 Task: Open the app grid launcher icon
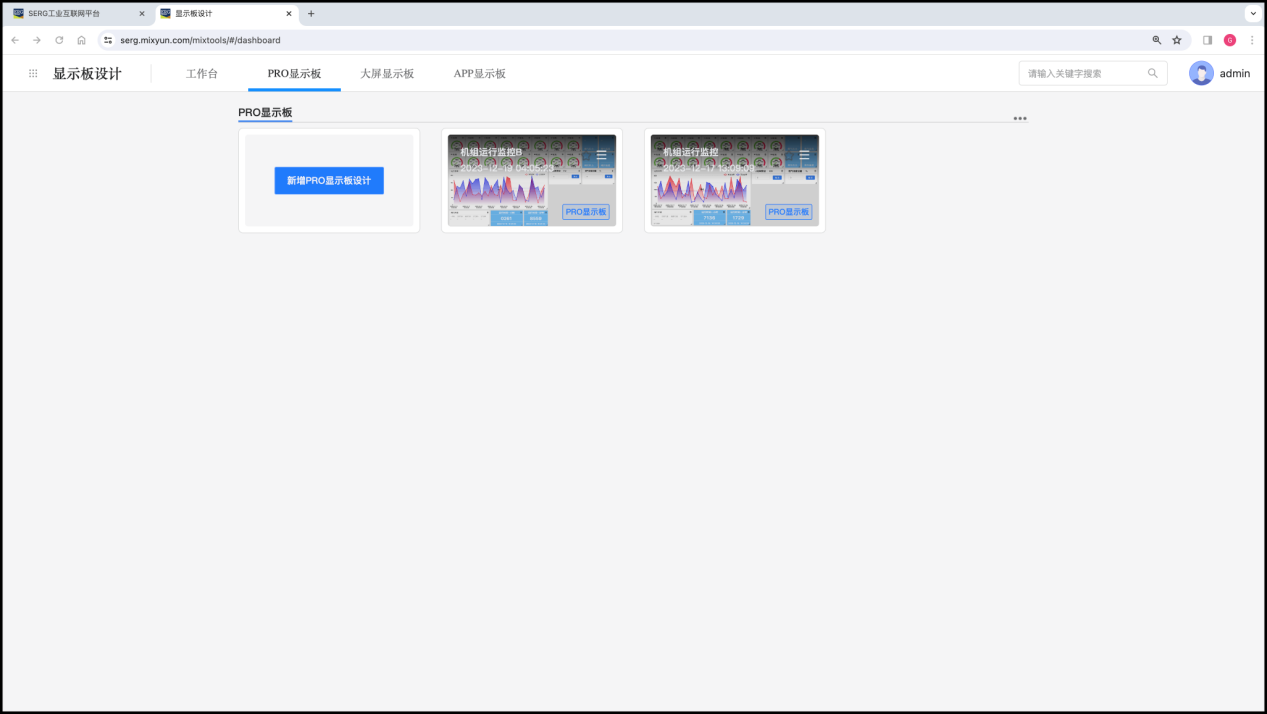coord(33,73)
